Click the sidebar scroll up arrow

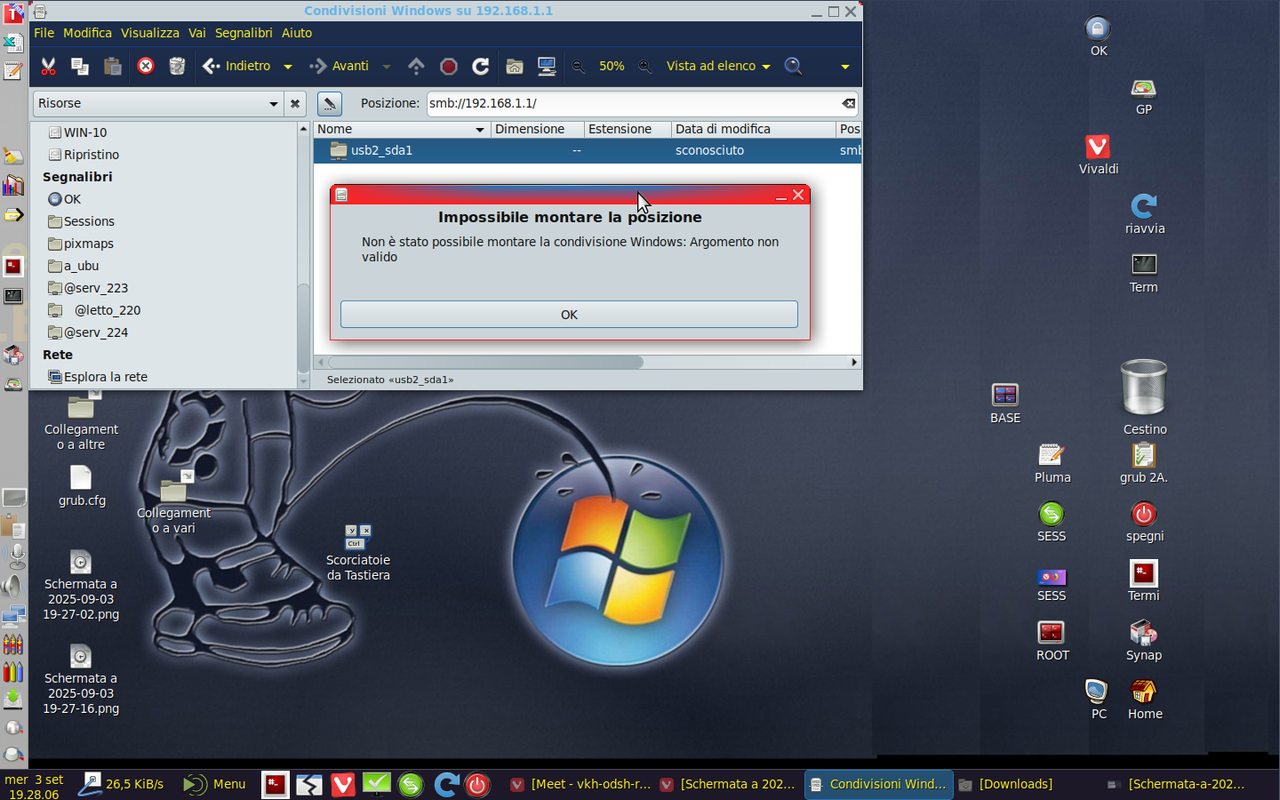click(304, 129)
